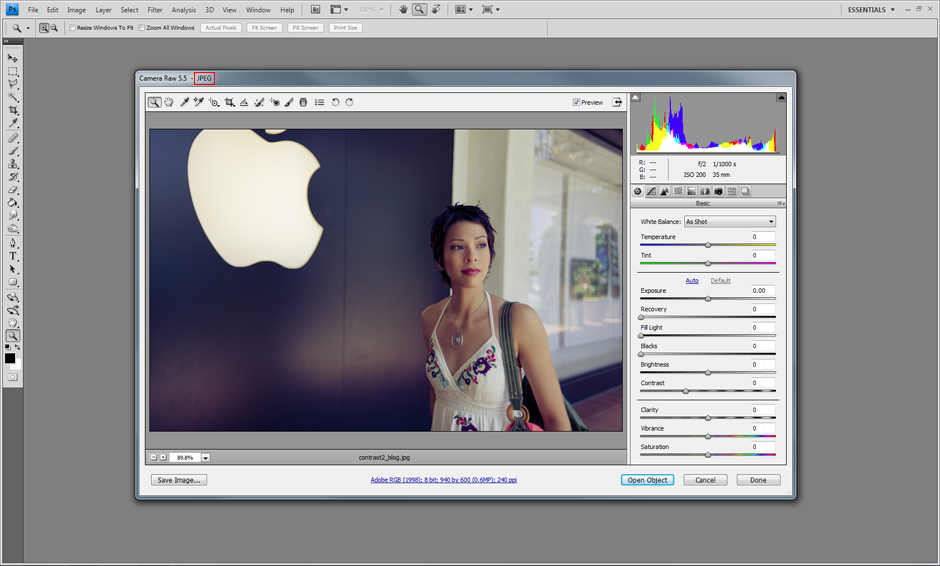Open the Split Toning tab
Viewport: 940px width, 566px height.
pos(691,191)
